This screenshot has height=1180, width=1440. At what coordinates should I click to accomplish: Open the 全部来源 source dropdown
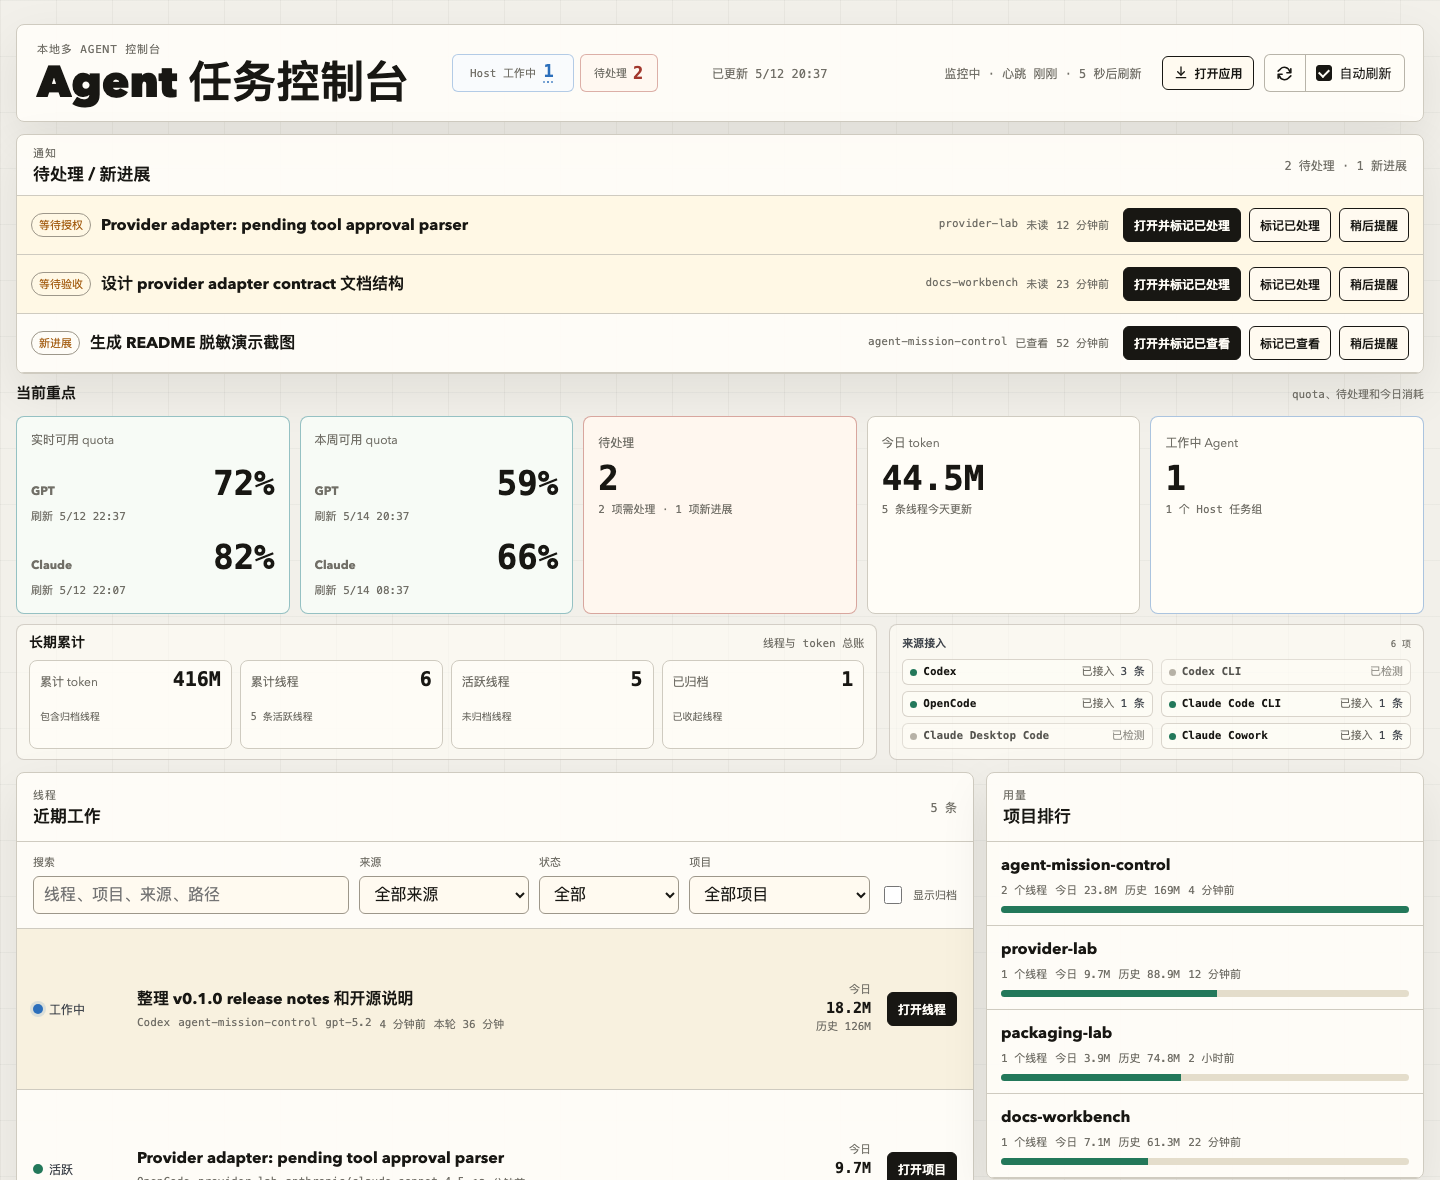444,895
